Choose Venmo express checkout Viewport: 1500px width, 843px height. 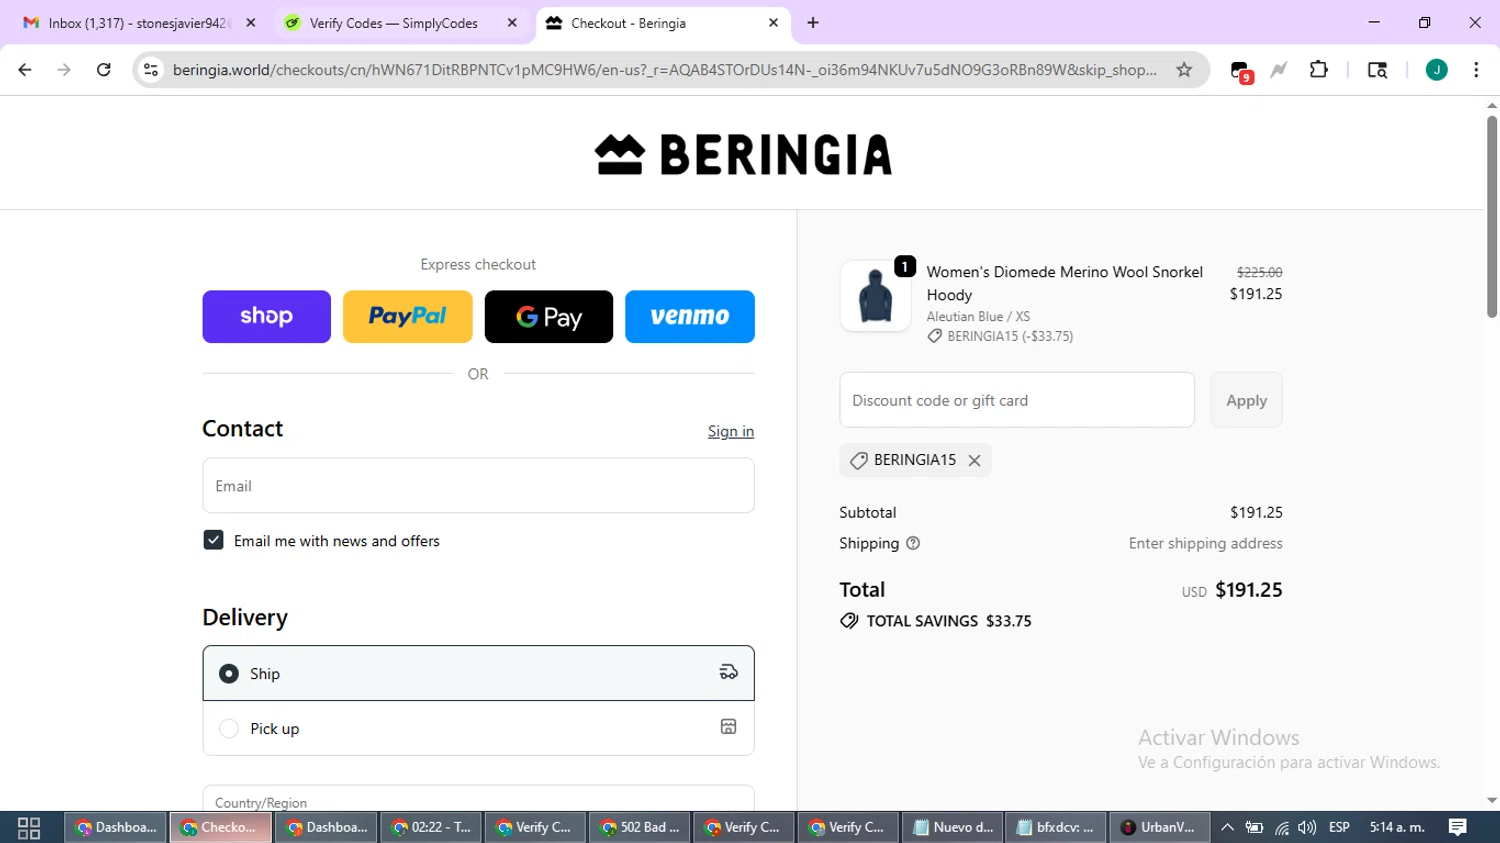click(x=690, y=317)
